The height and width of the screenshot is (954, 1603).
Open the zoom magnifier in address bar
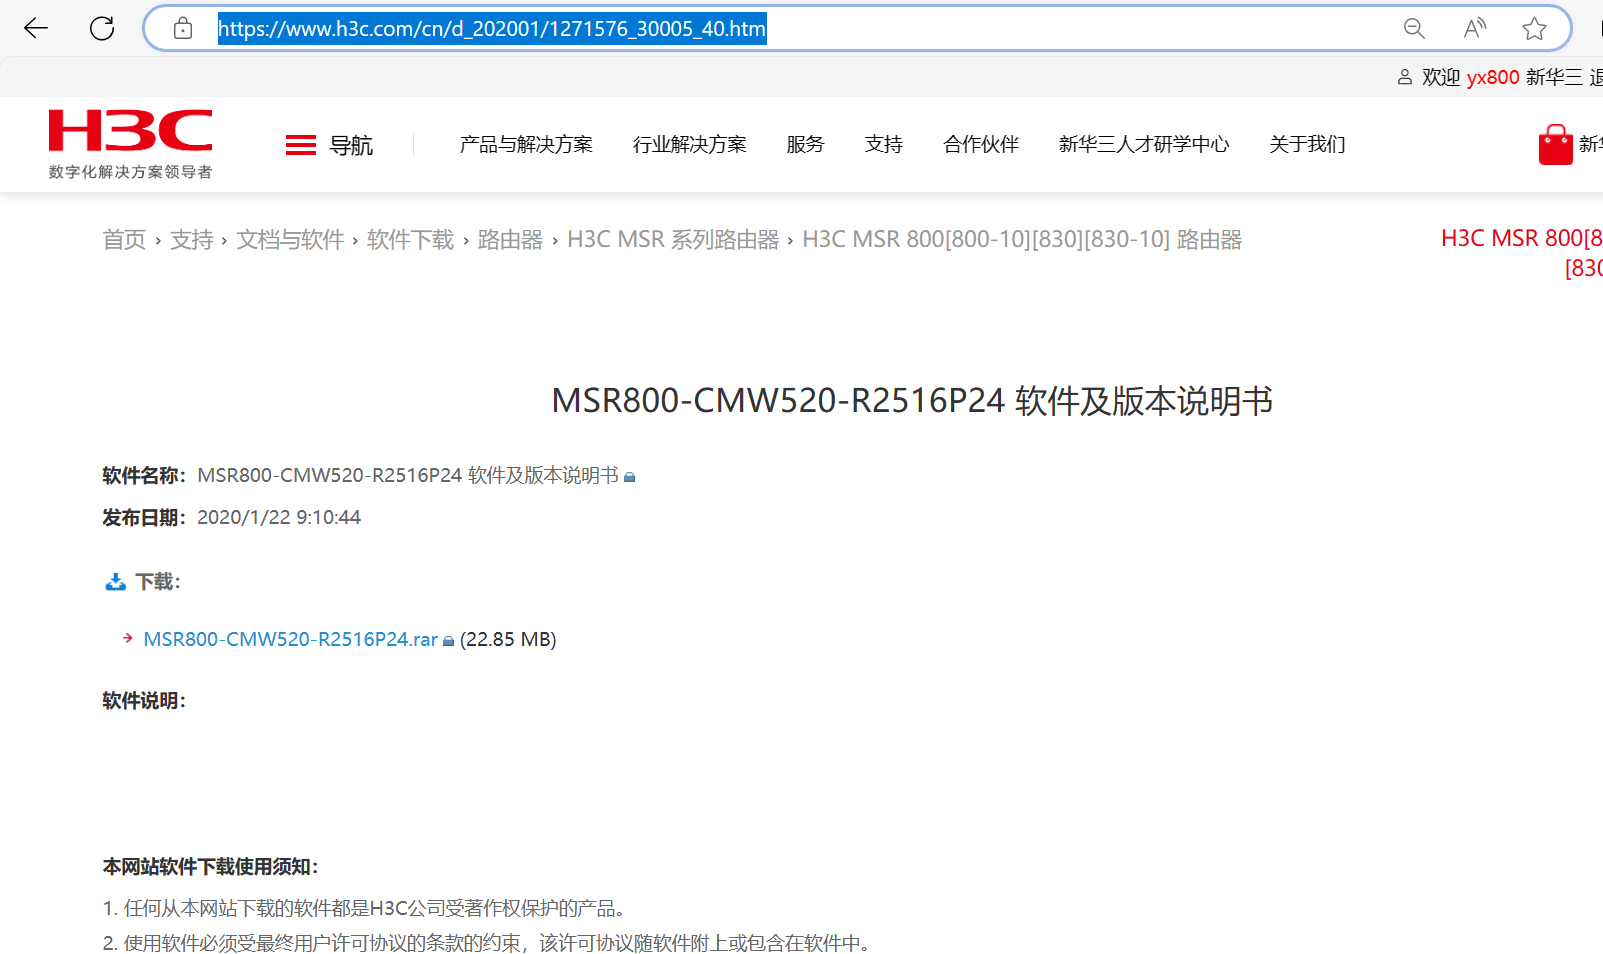pyautogui.click(x=1414, y=28)
